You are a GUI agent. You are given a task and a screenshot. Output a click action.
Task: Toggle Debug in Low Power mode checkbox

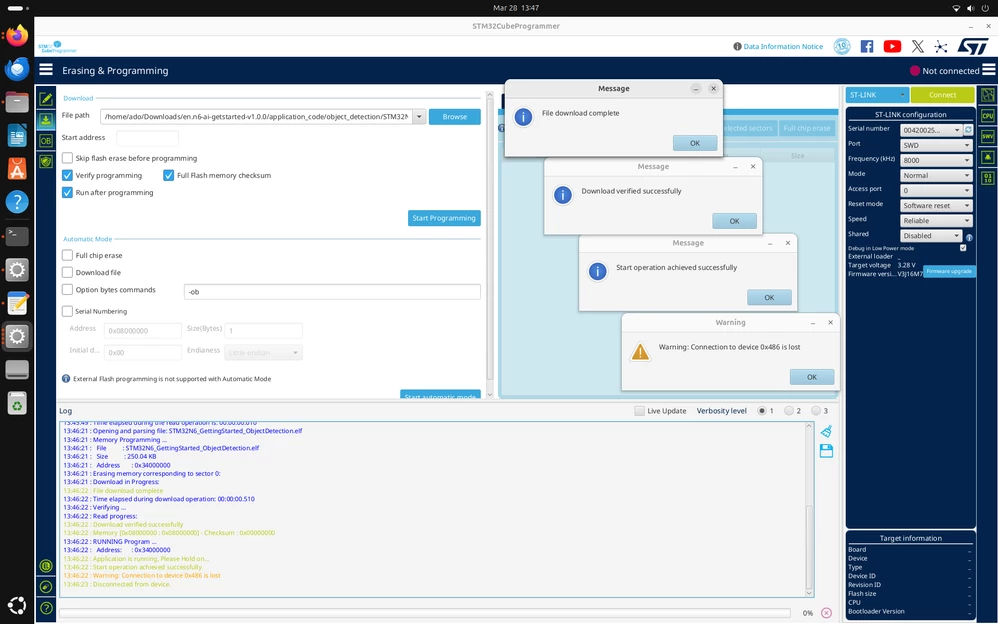[963, 248]
